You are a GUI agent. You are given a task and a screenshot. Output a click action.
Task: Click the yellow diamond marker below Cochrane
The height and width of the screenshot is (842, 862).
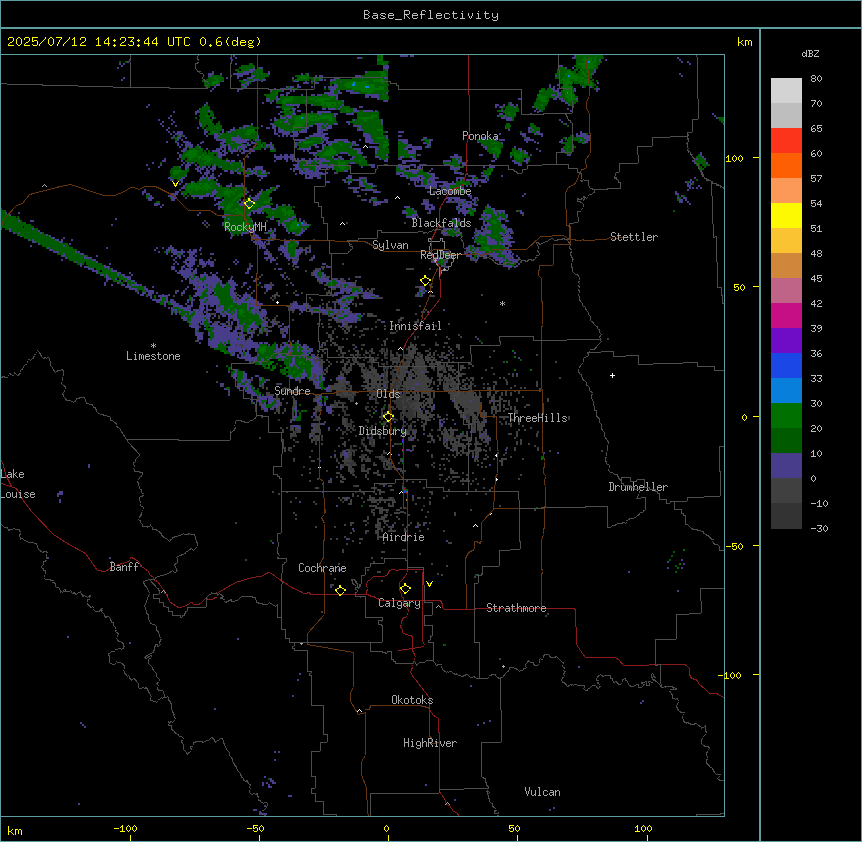340,590
